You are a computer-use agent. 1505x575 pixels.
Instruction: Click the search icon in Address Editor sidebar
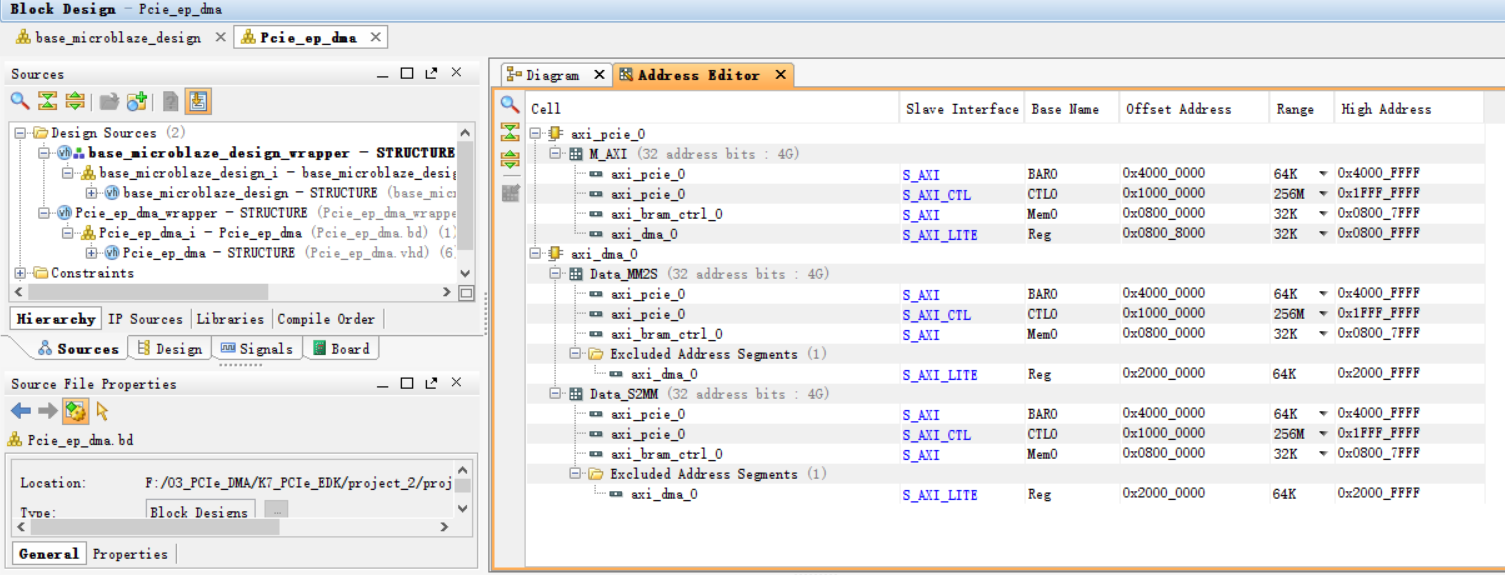510,104
